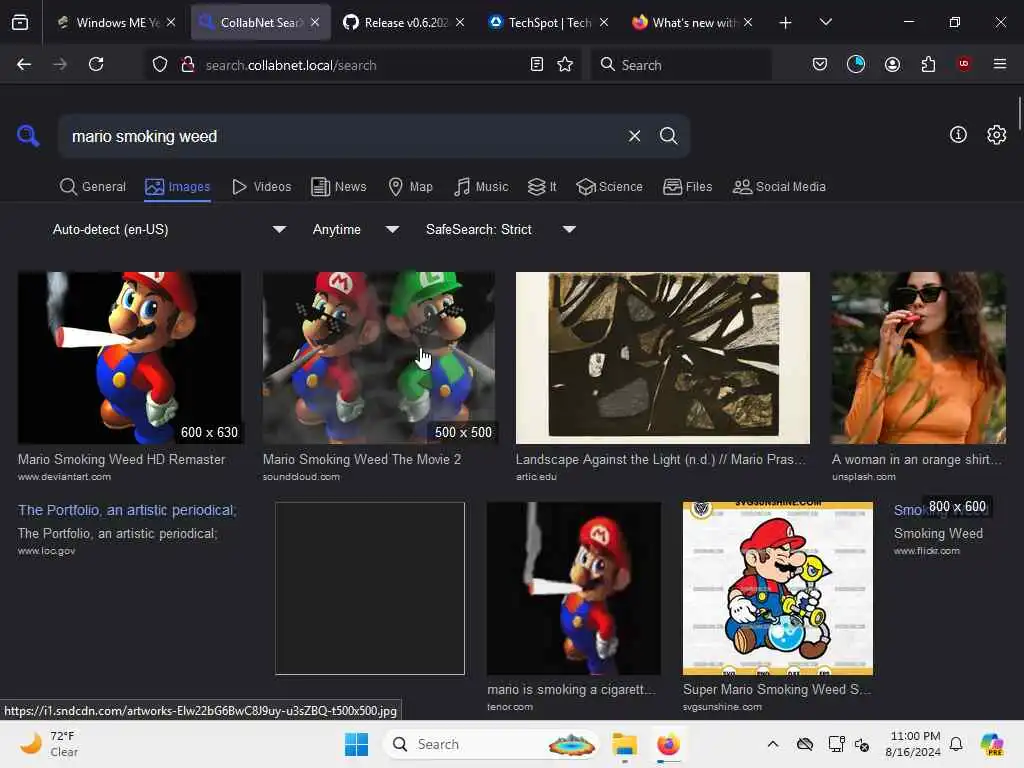1024x768 pixels.
Task: Open the tenor.com Mario cigarette thumbnail
Action: tap(573, 588)
